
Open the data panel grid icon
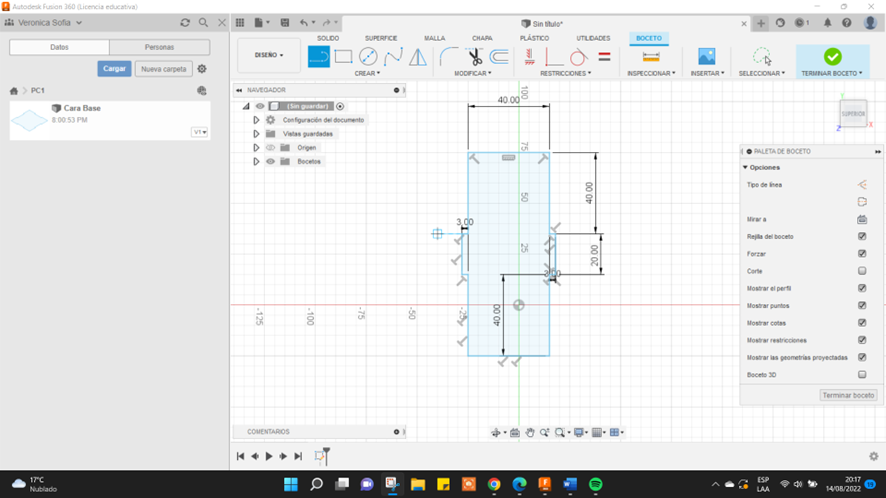coord(240,23)
